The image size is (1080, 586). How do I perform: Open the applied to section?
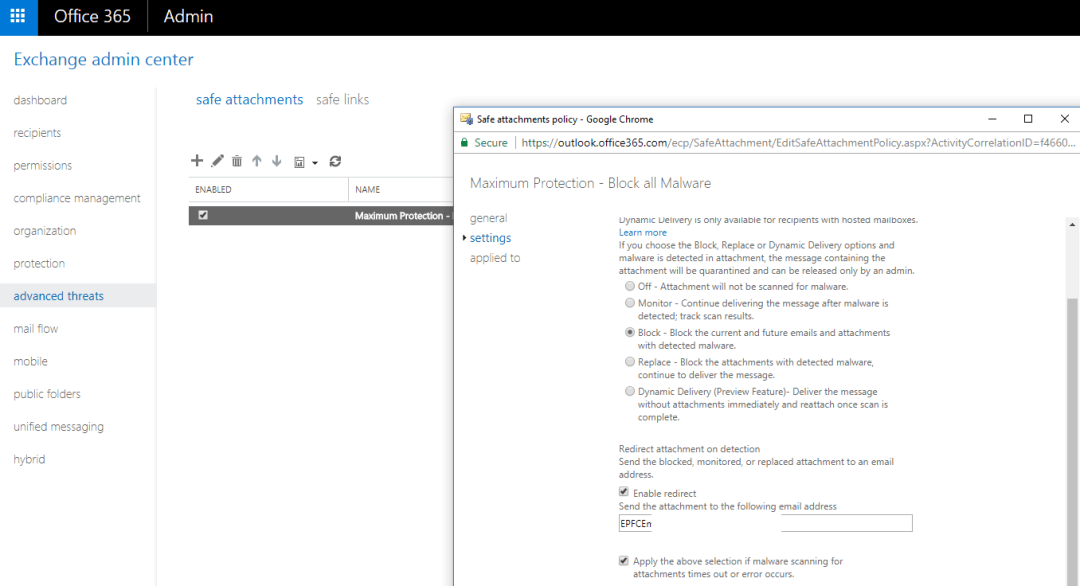pos(495,258)
